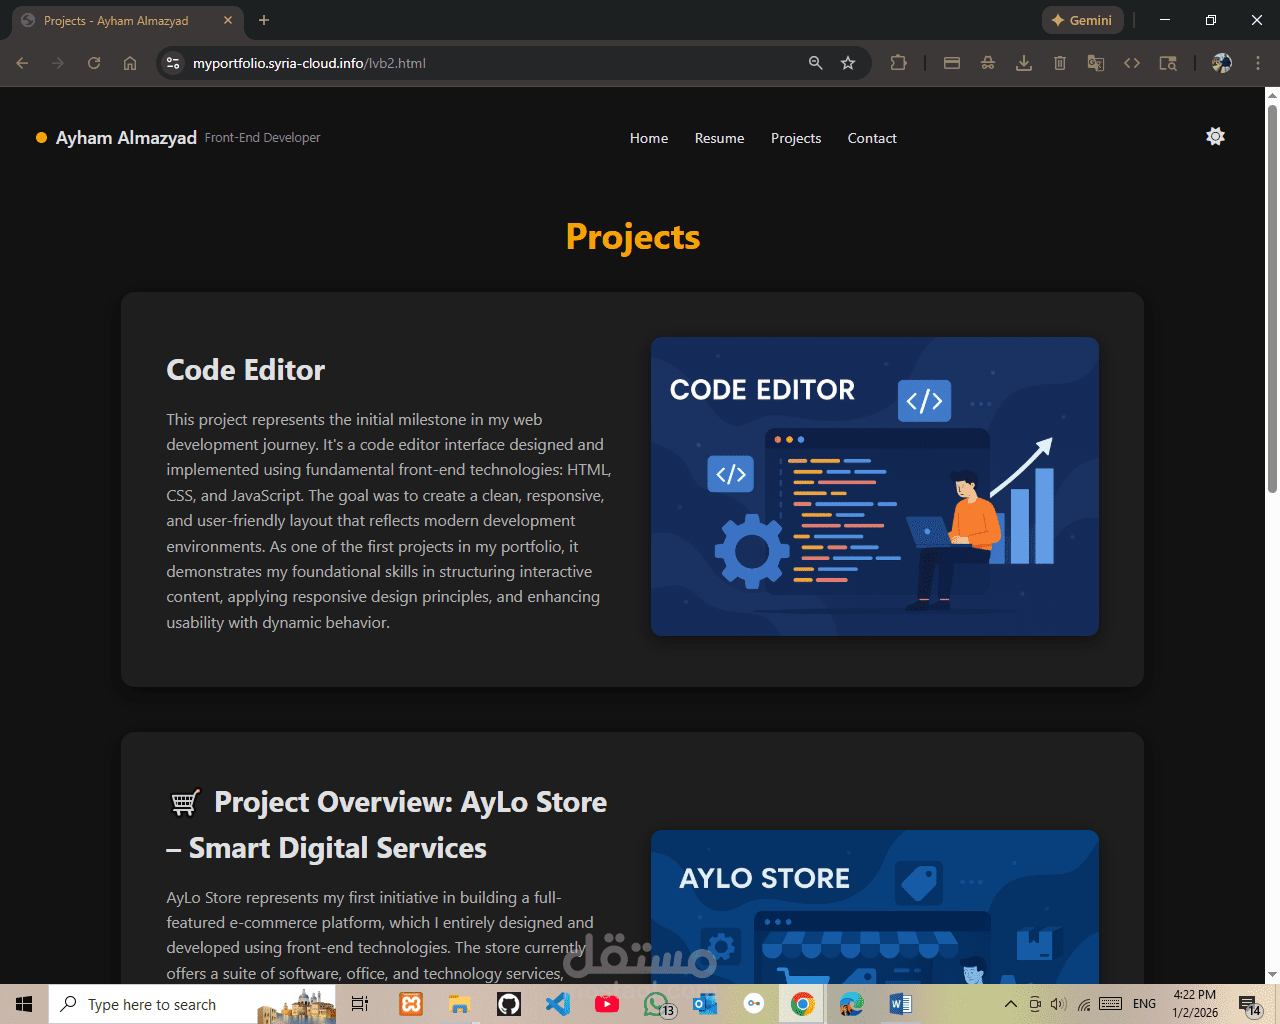Go to the Projects nav link
This screenshot has width=1280, height=1024.
pyautogui.click(x=796, y=138)
